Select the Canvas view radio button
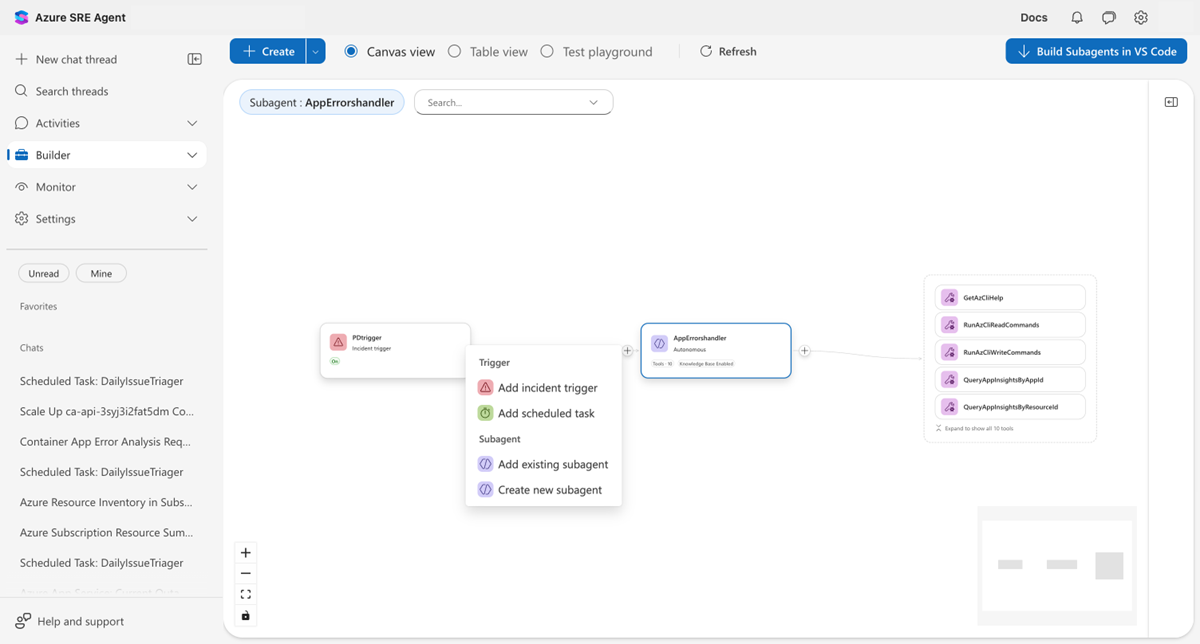This screenshot has width=1200, height=644. pyautogui.click(x=351, y=51)
